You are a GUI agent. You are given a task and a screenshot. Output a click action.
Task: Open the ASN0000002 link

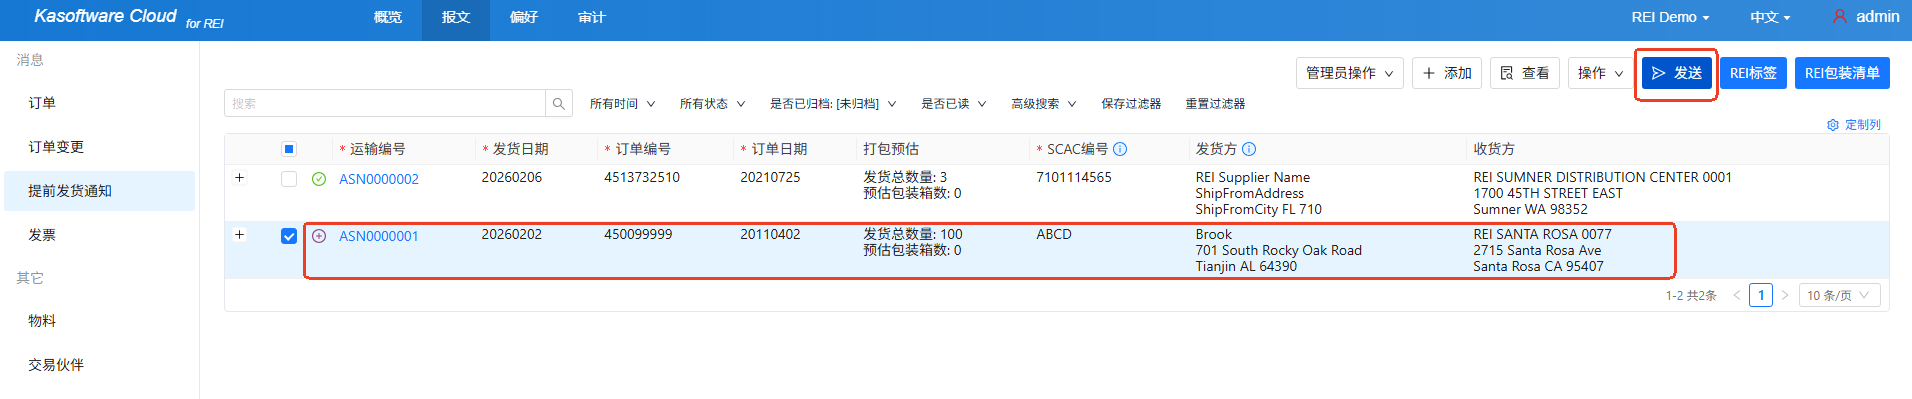pos(379,179)
